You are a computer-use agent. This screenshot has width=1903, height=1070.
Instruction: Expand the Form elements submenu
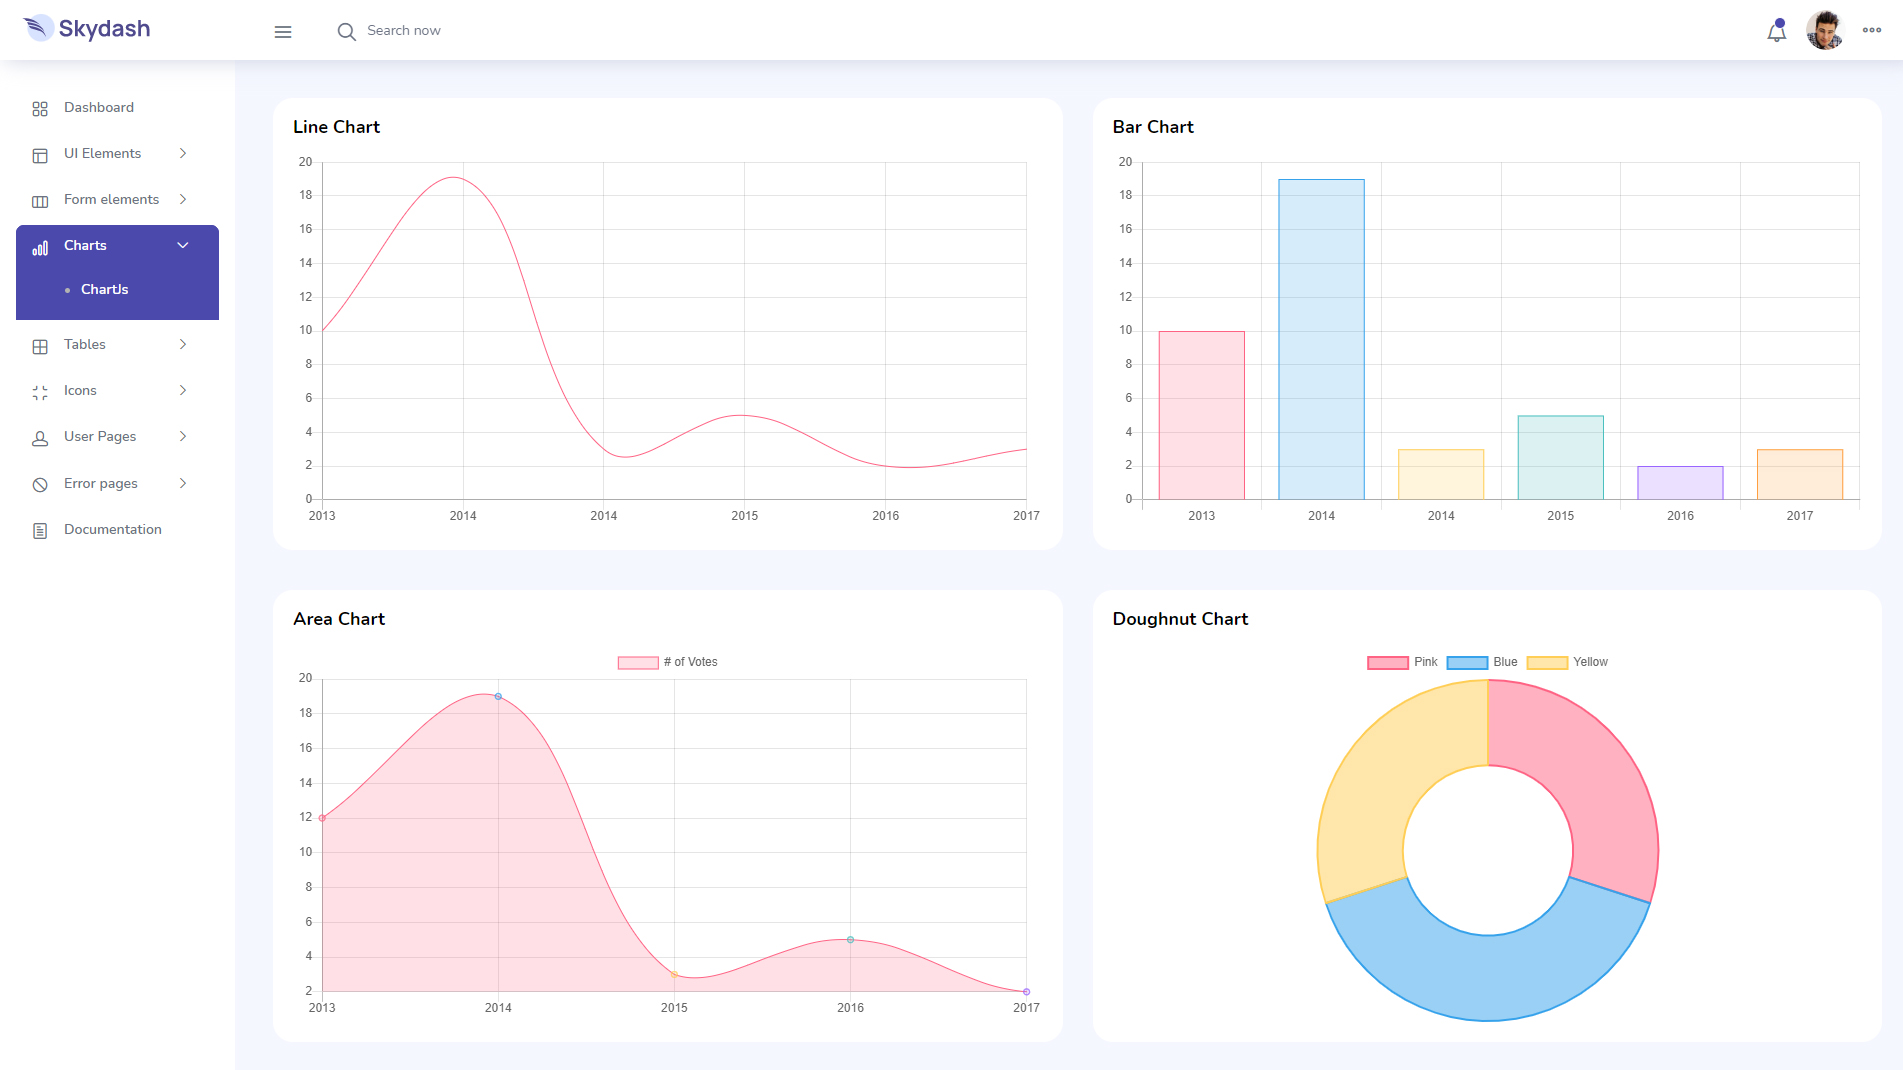click(x=110, y=200)
